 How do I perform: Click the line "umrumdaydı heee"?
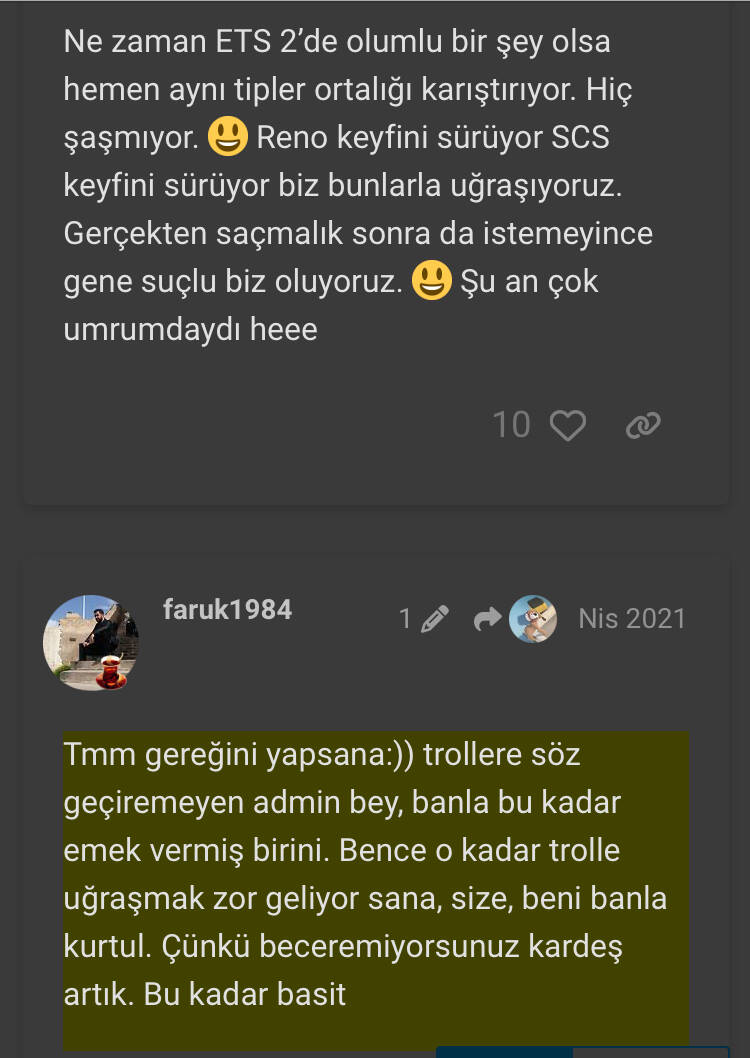click(x=190, y=330)
